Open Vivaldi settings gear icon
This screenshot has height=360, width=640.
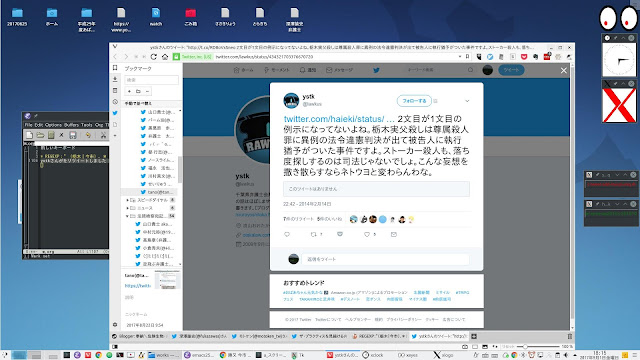(x=115, y=325)
